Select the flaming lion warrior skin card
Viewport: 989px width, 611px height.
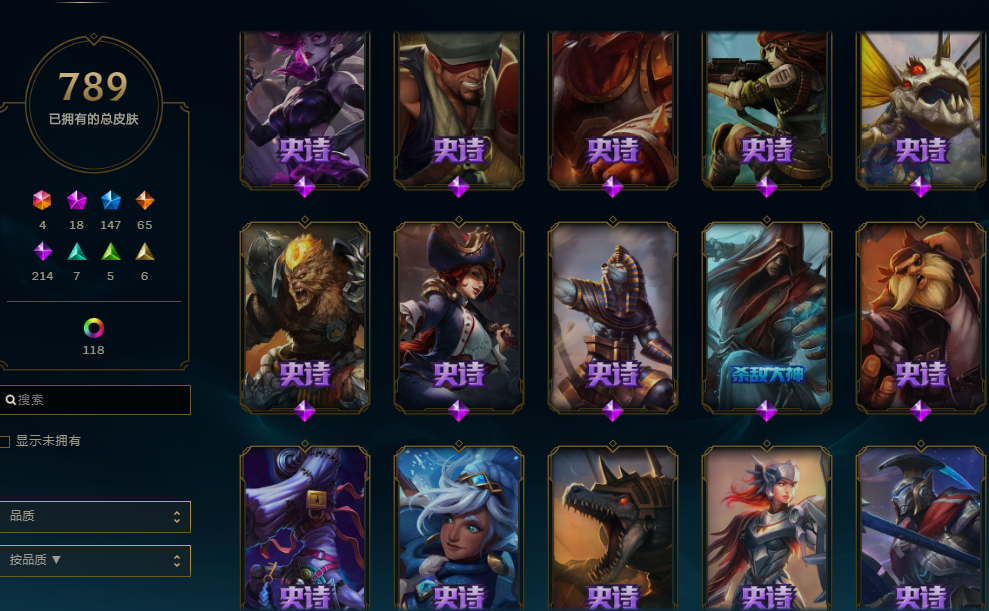click(x=305, y=318)
